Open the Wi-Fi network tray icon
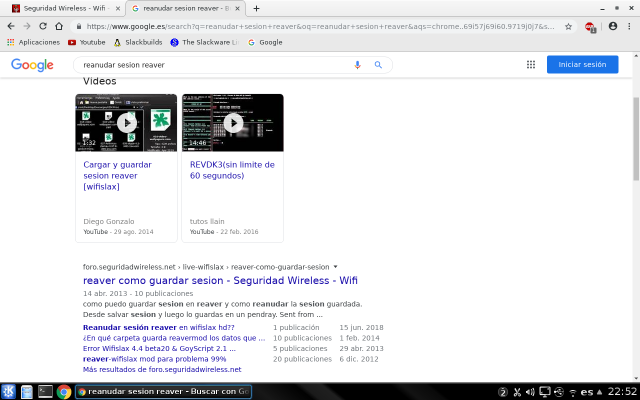Screen dimensions: 640x400 click(x=573, y=393)
